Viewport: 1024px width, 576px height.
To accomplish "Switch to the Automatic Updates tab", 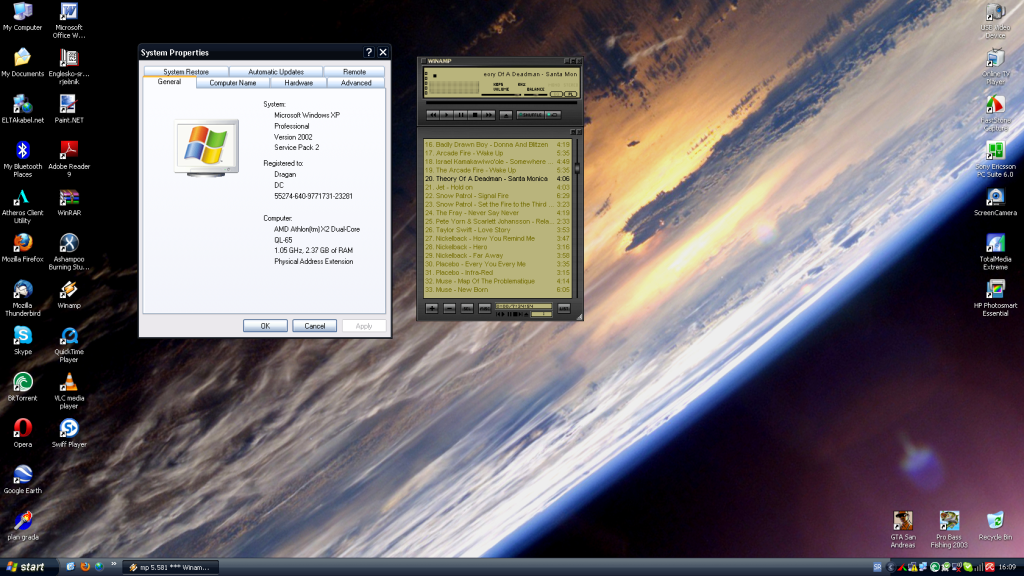I will 276,72.
